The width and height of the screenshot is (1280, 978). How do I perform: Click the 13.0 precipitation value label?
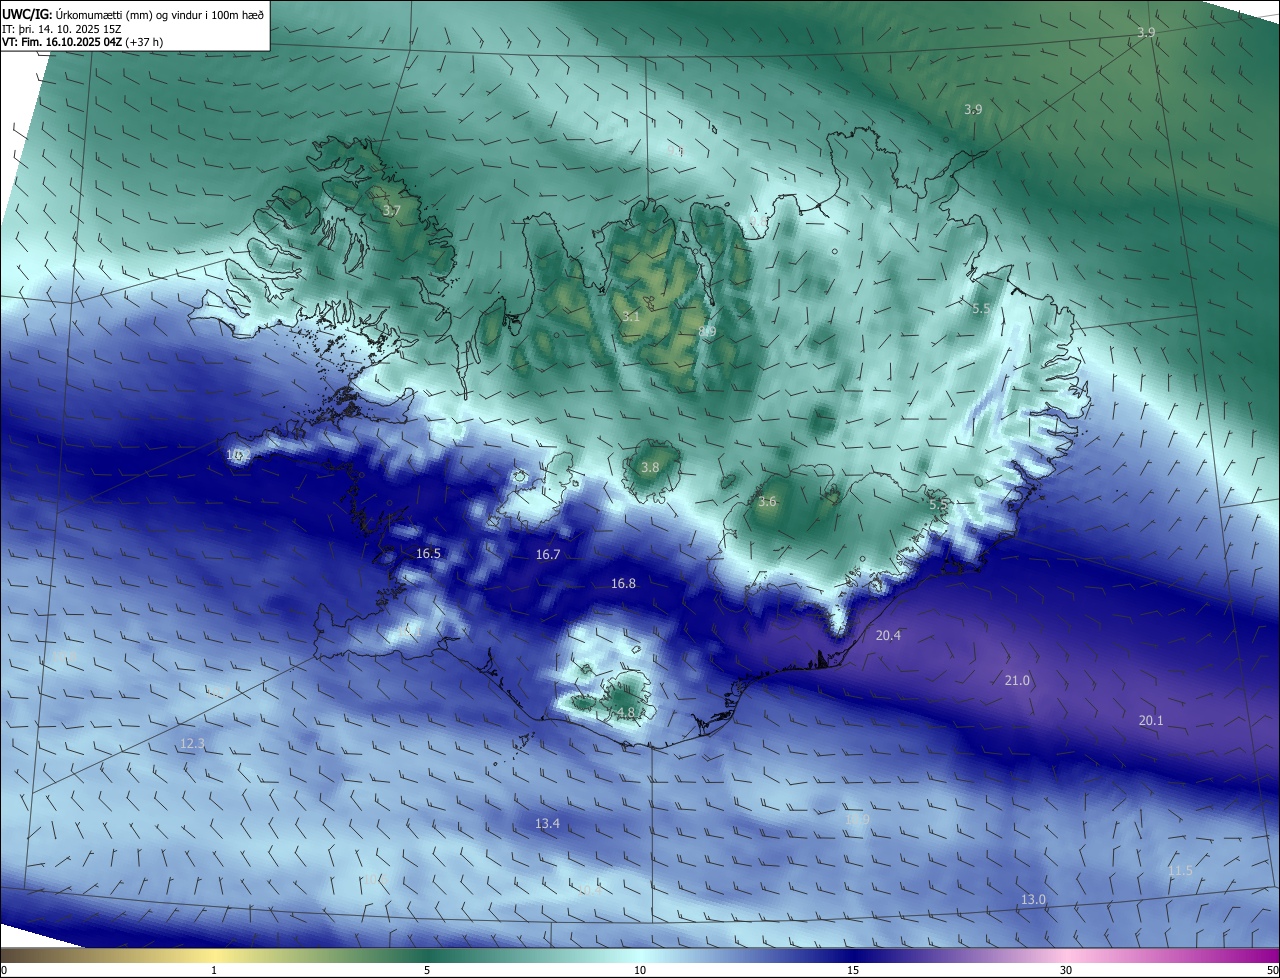1033,899
